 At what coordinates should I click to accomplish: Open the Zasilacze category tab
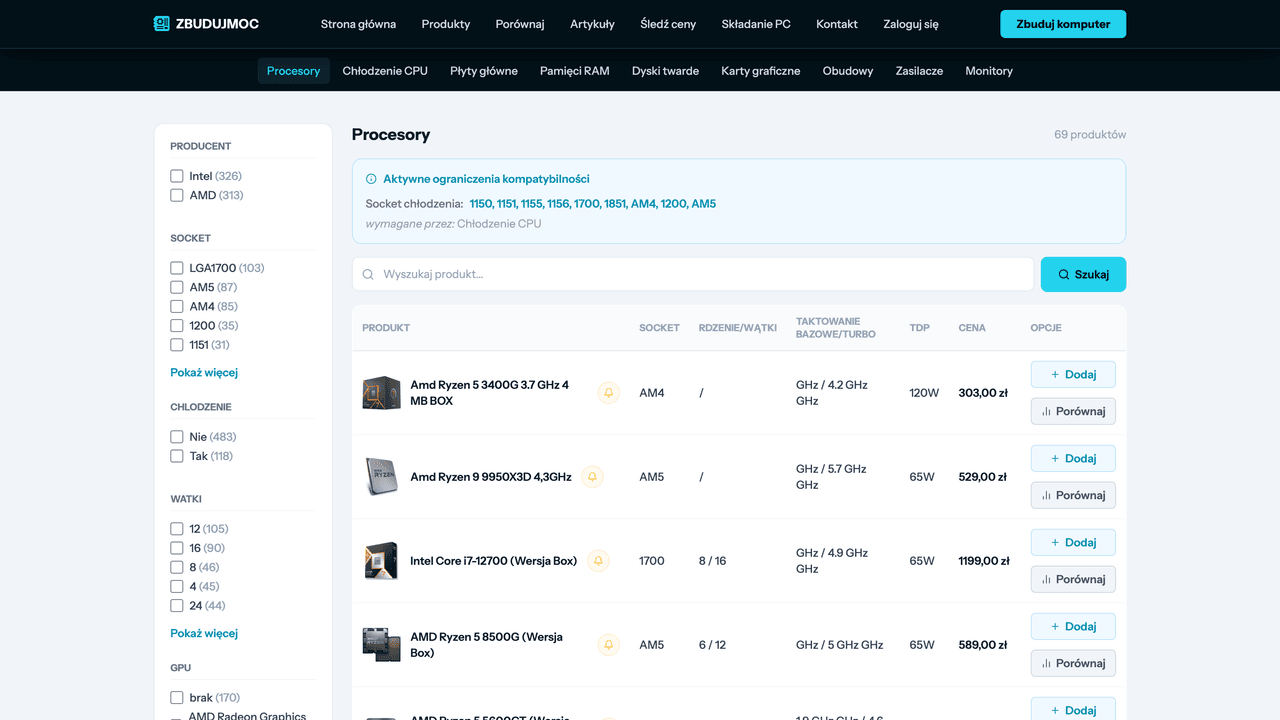919,71
